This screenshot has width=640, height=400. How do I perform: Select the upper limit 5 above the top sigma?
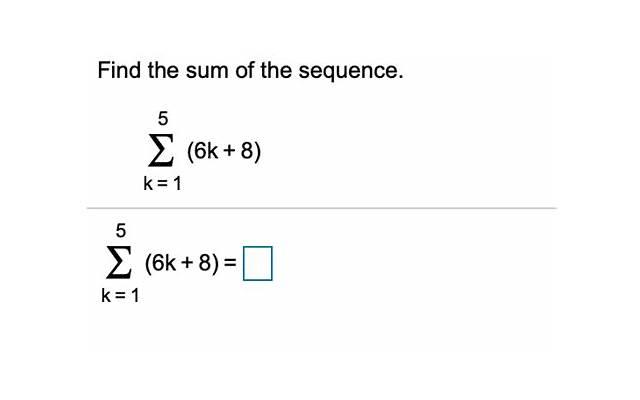point(163,119)
